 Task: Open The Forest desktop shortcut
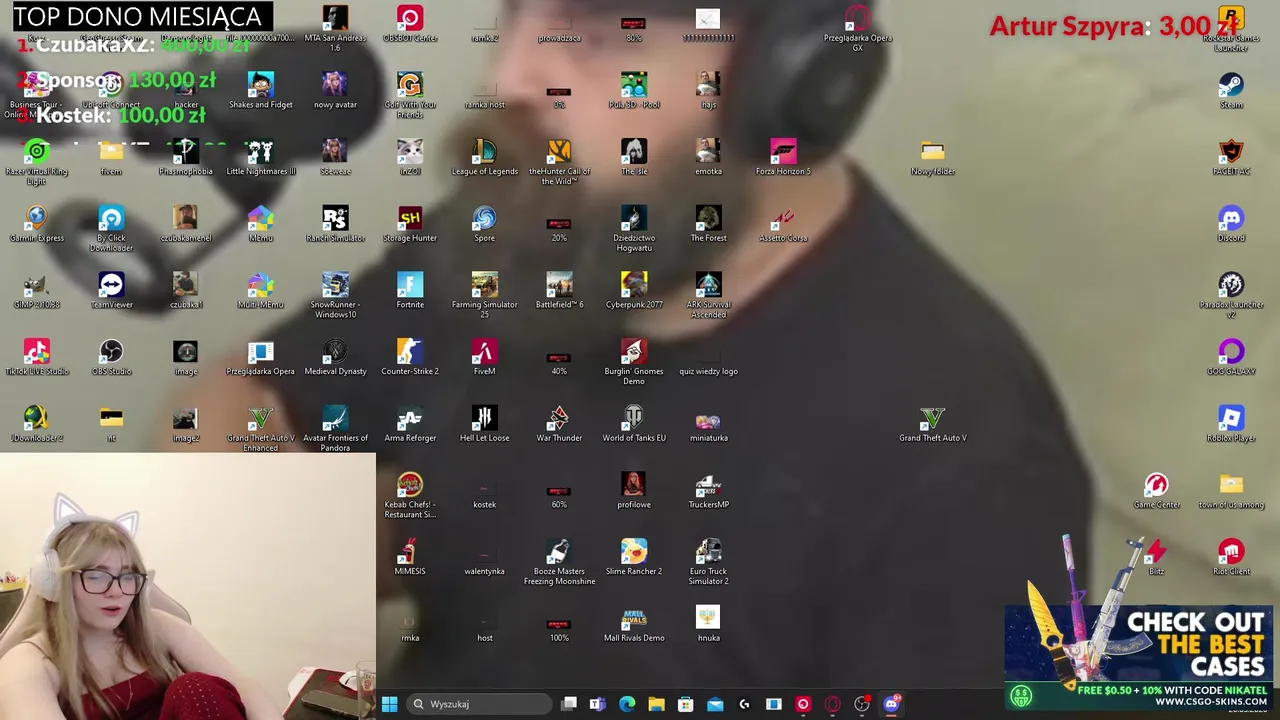[x=708, y=224]
